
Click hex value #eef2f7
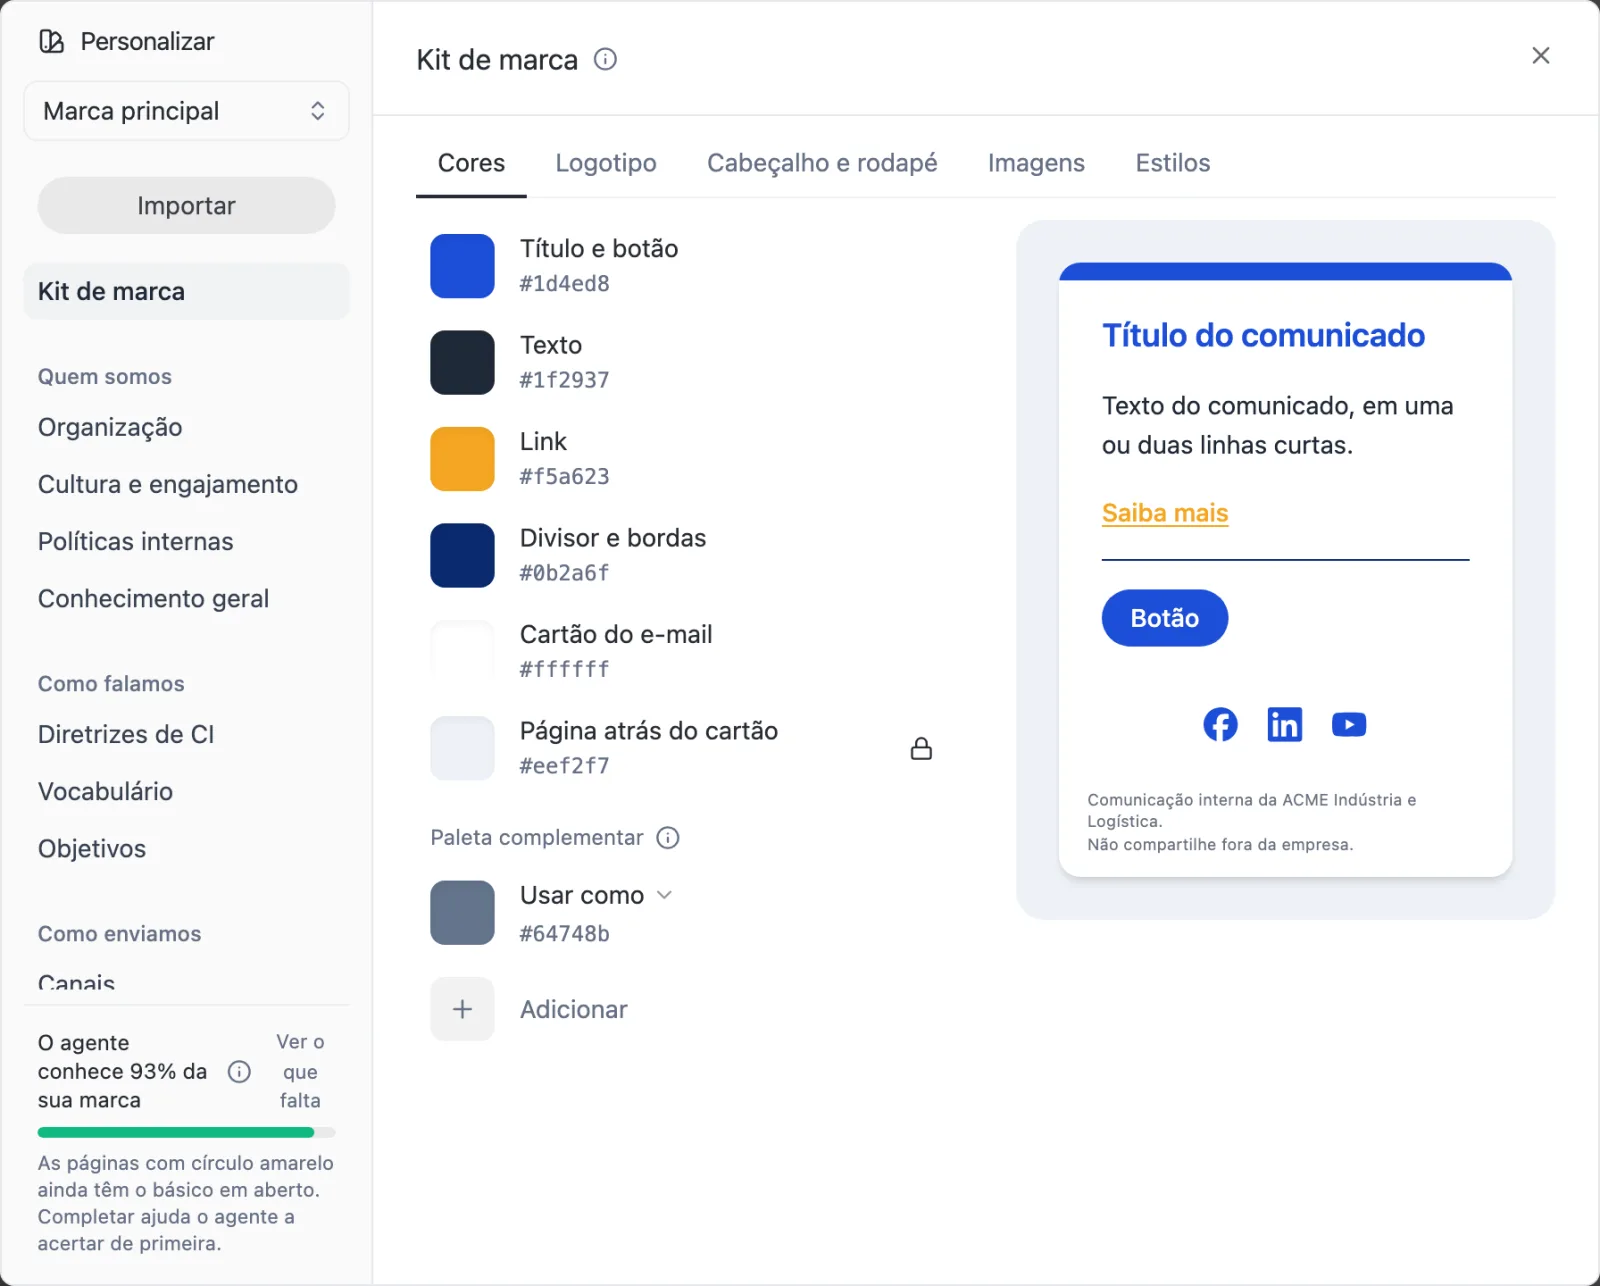tap(564, 766)
